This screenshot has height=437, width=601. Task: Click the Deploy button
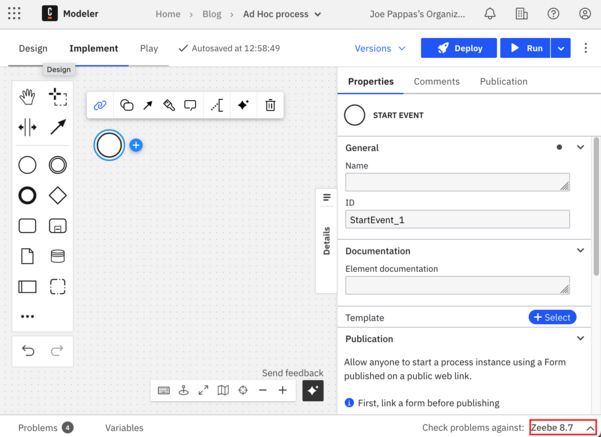(x=459, y=48)
